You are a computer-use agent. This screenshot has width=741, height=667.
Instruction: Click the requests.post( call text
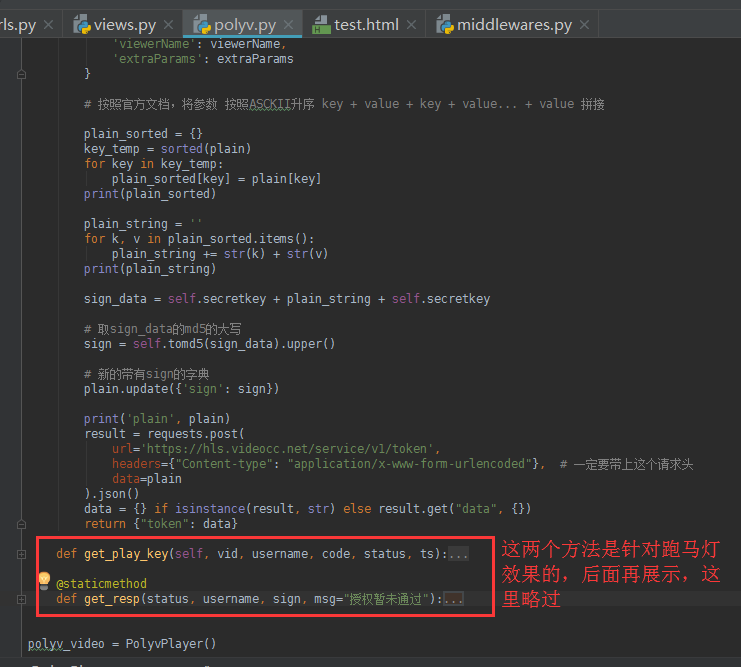coord(196,433)
